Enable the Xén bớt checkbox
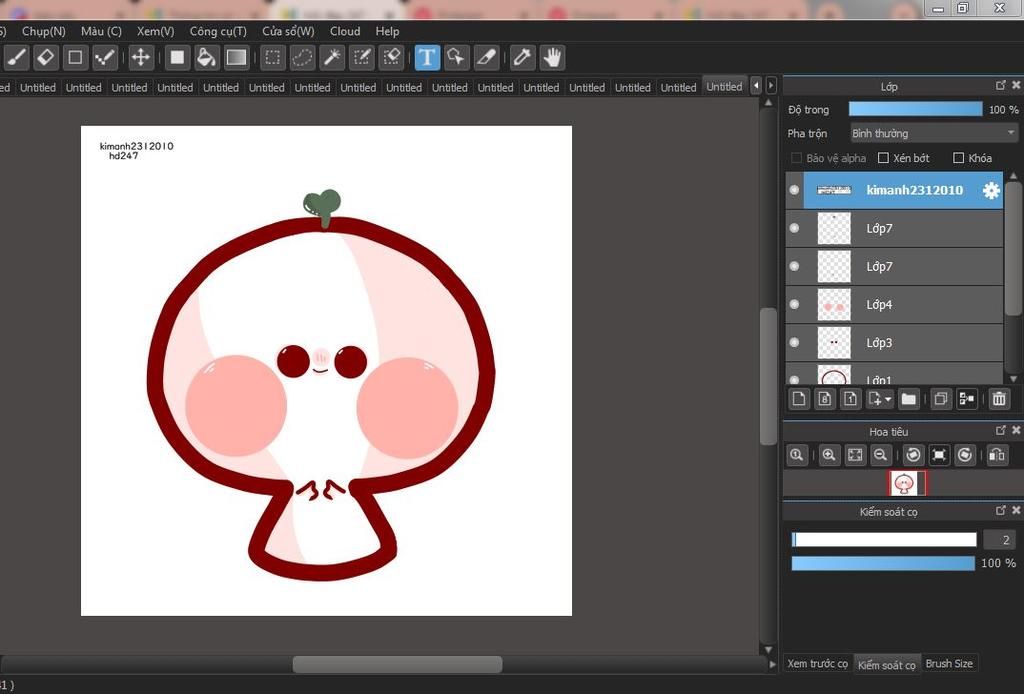This screenshot has width=1024, height=694. click(884, 158)
